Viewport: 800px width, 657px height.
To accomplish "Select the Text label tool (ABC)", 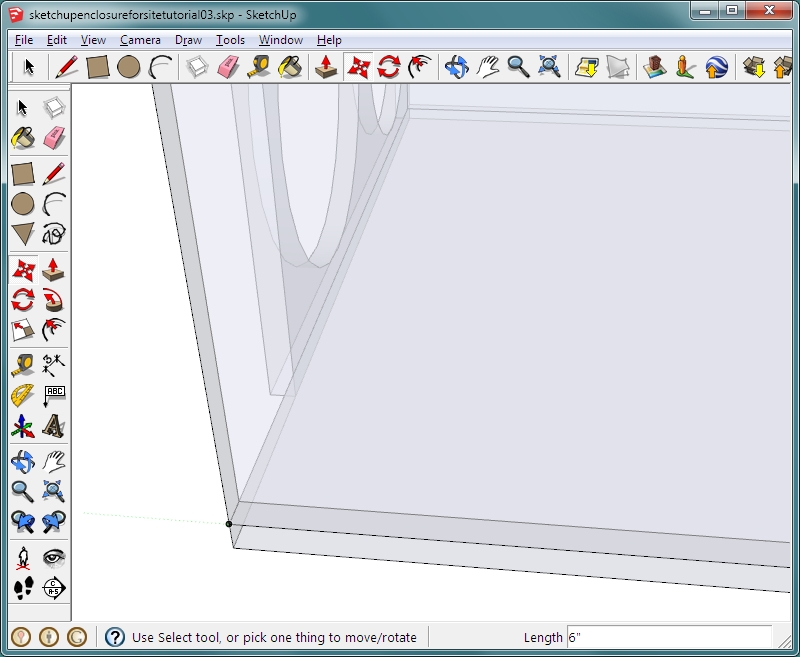I will pos(54,396).
